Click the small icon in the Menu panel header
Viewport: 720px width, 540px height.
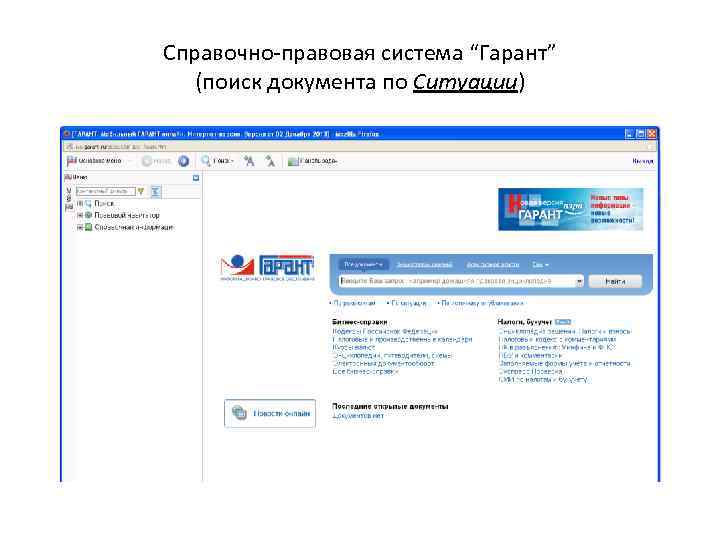[68, 177]
